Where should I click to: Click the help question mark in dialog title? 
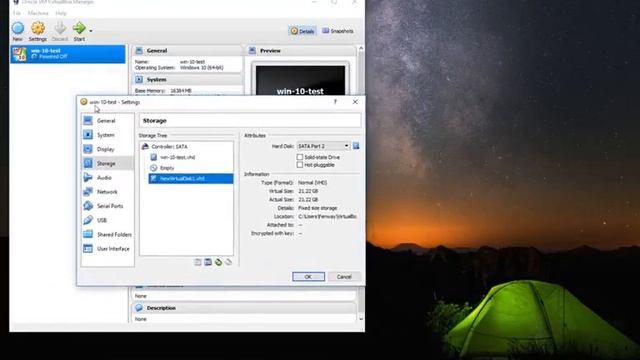335,102
